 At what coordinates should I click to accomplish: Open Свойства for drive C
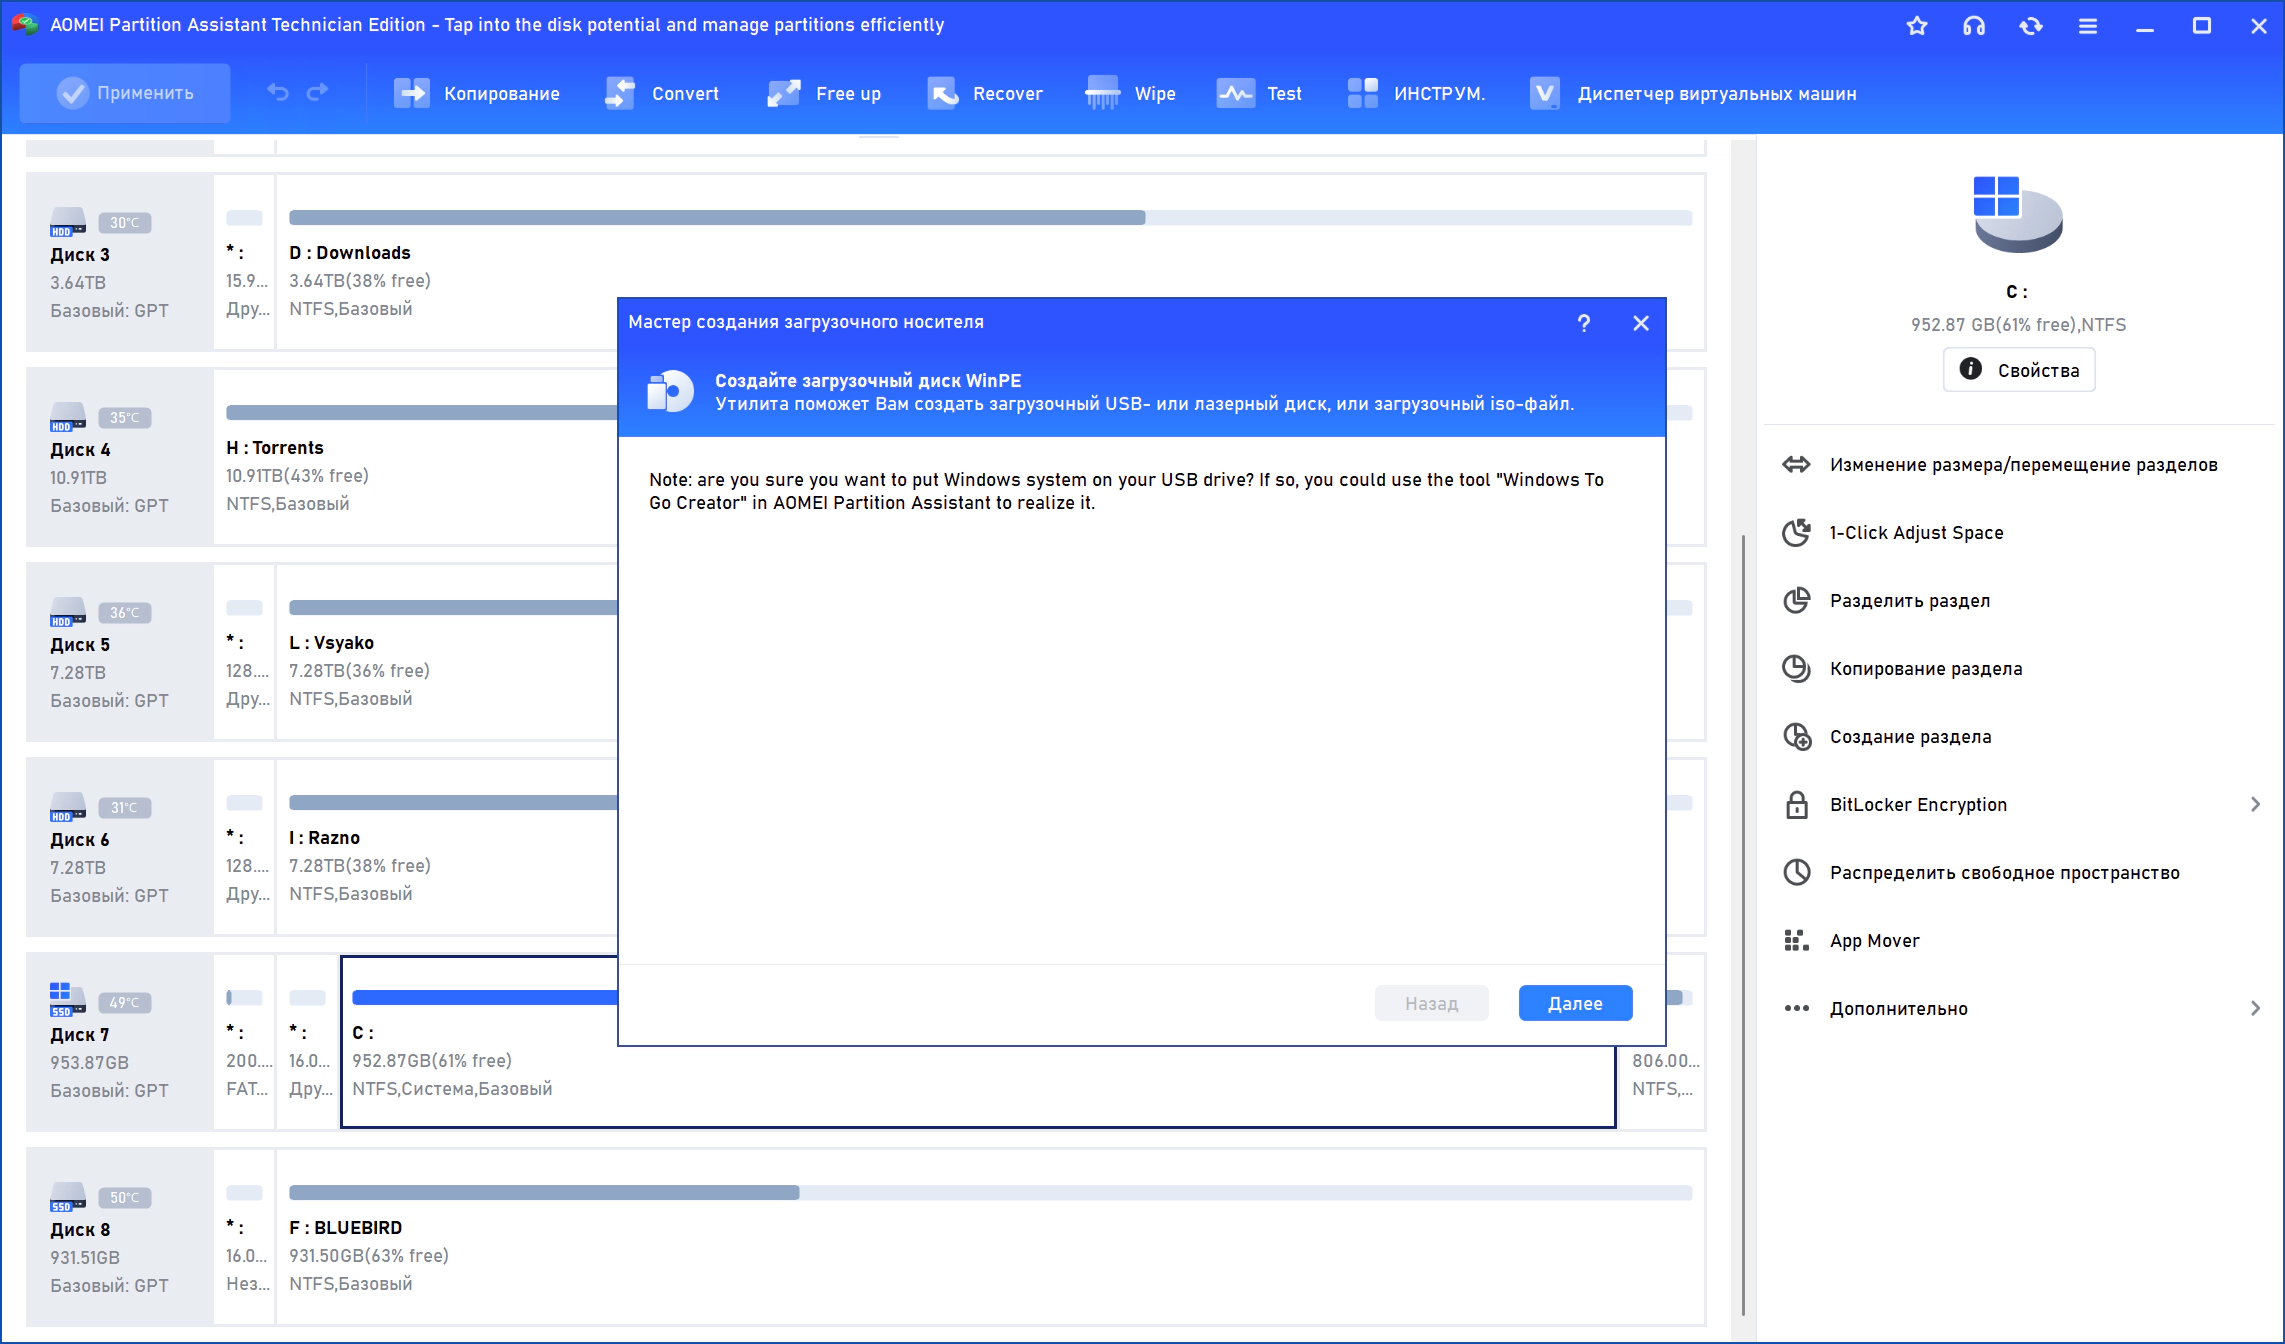click(x=2019, y=370)
